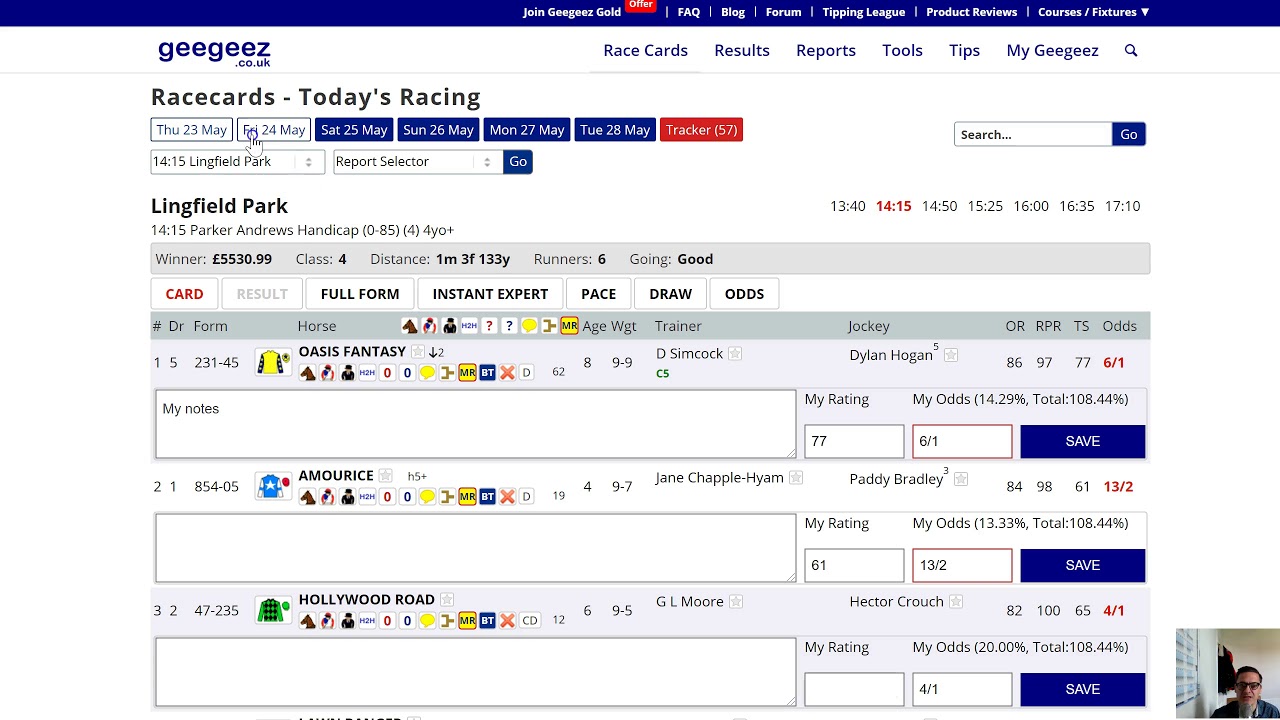
Task: Click the jockey icon in header row
Action: point(429,326)
